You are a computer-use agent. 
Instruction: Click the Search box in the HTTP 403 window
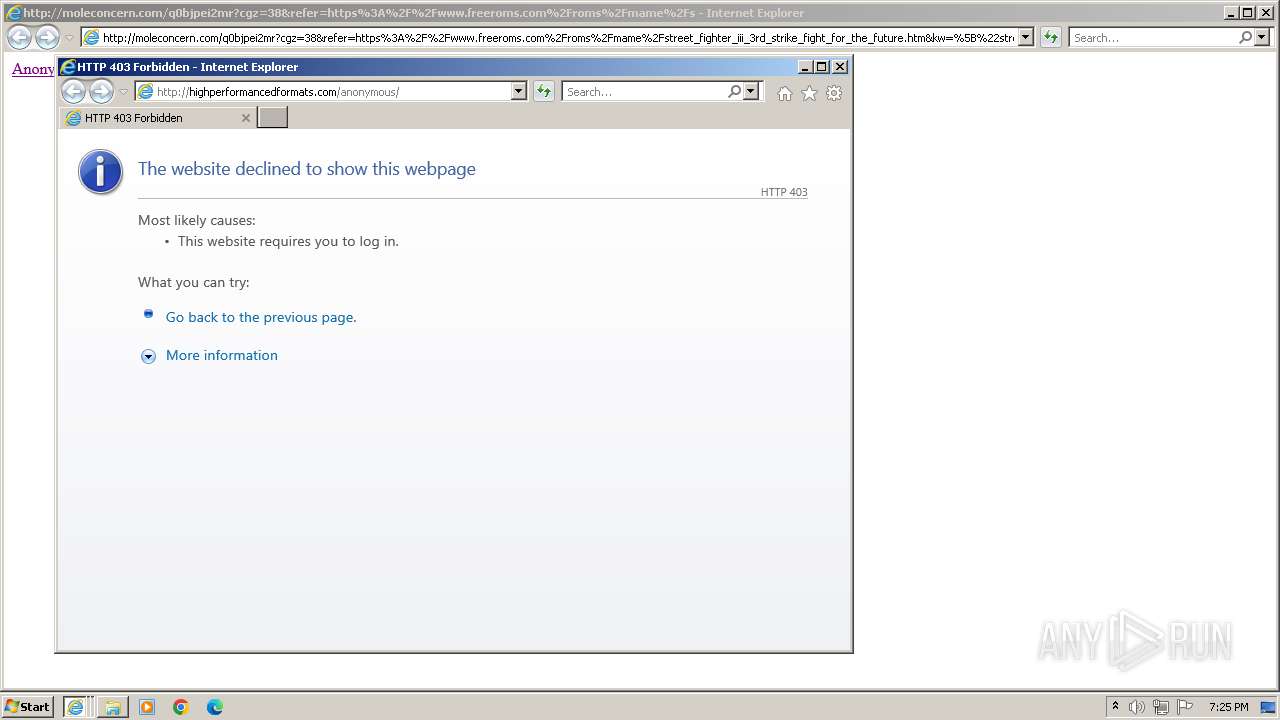tap(644, 91)
